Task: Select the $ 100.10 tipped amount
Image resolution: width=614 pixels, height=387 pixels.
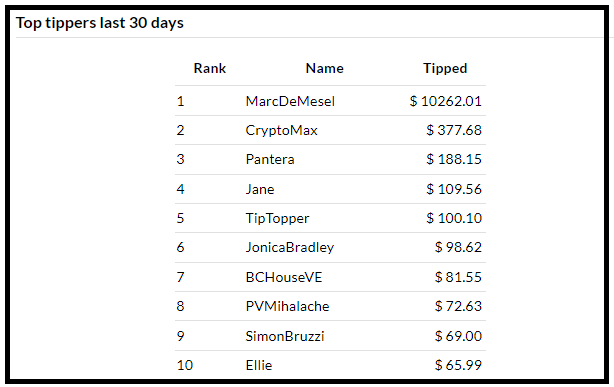Action: click(x=454, y=218)
